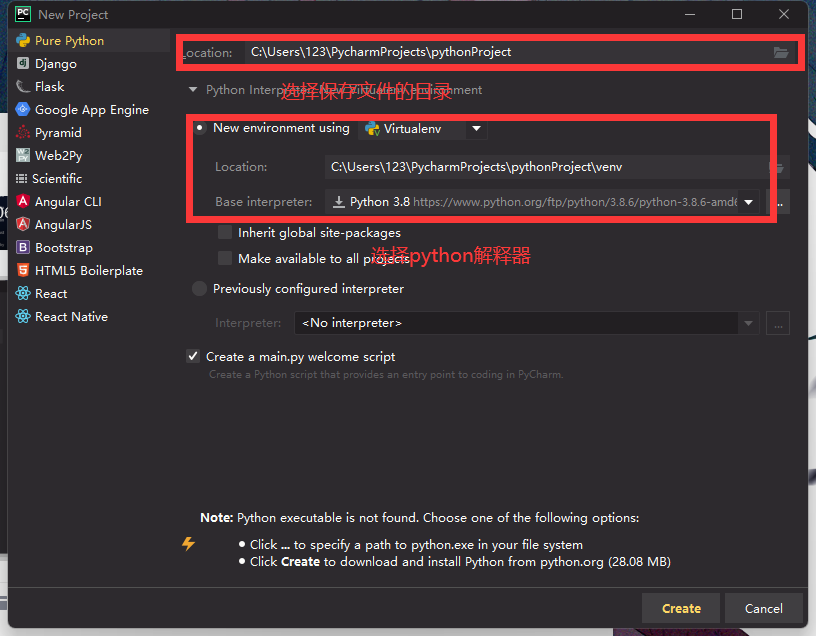Click ellipsis button next to Base interpreter
Image resolution: width=816 pixels, height=636 pixels.
point(779,202)
